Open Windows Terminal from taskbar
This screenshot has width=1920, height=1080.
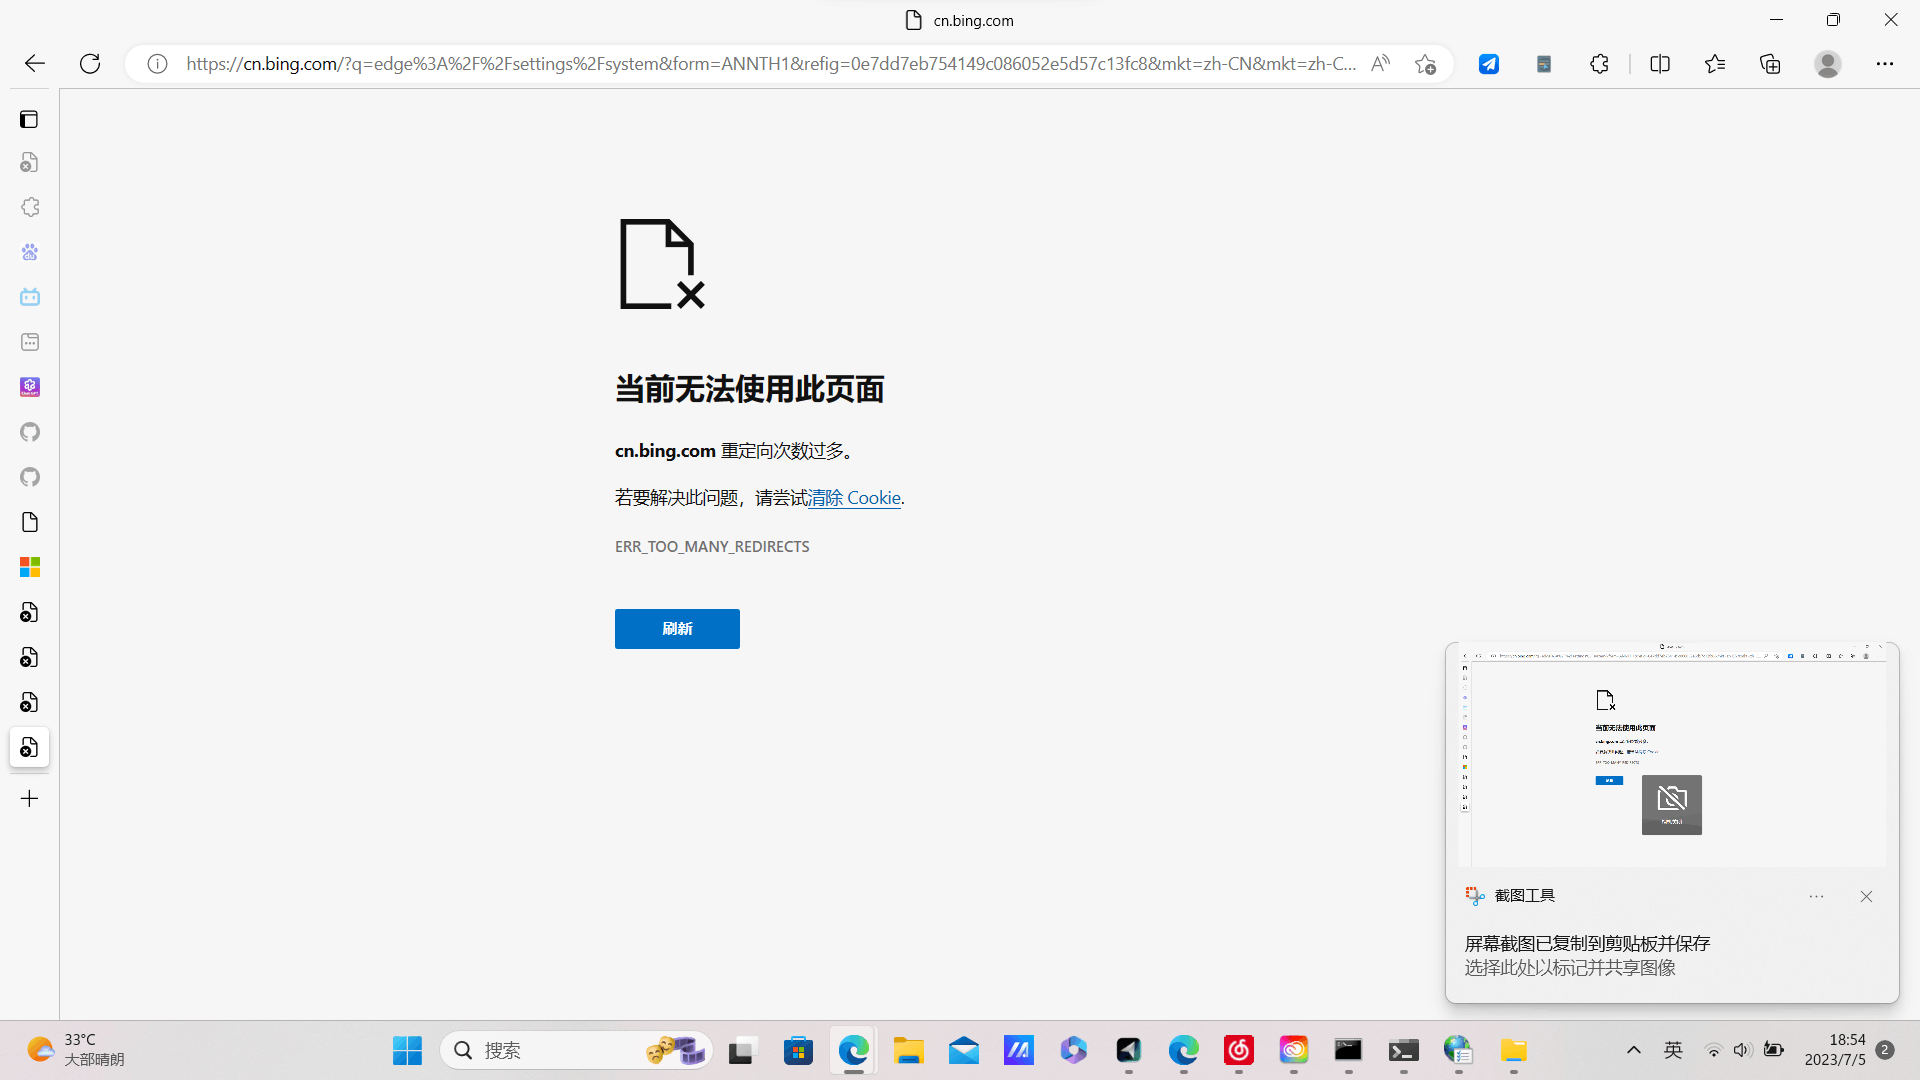(x=1404, y=1051)
